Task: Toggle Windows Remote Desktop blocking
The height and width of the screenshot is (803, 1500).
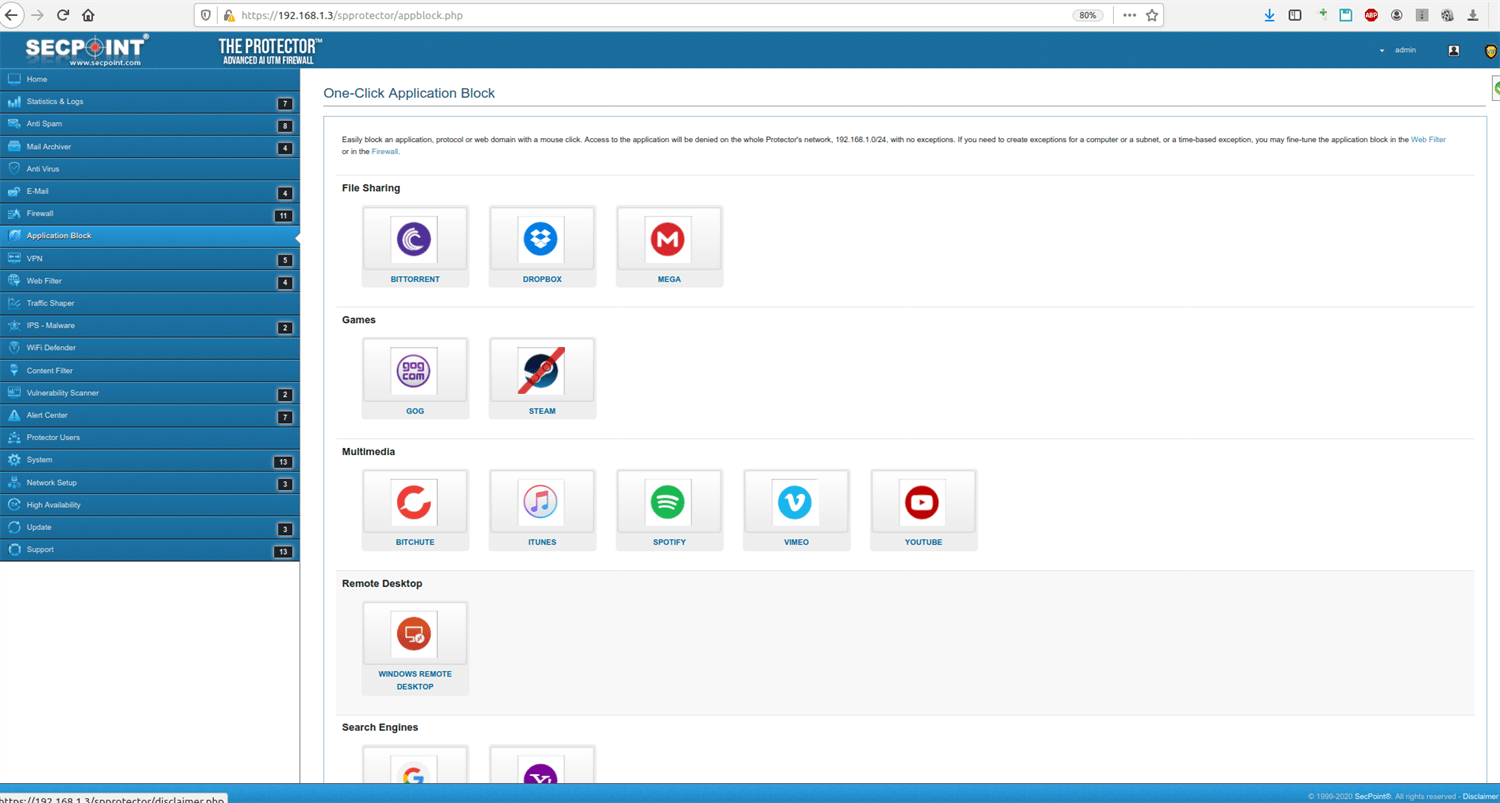Action: coord(414,635)
